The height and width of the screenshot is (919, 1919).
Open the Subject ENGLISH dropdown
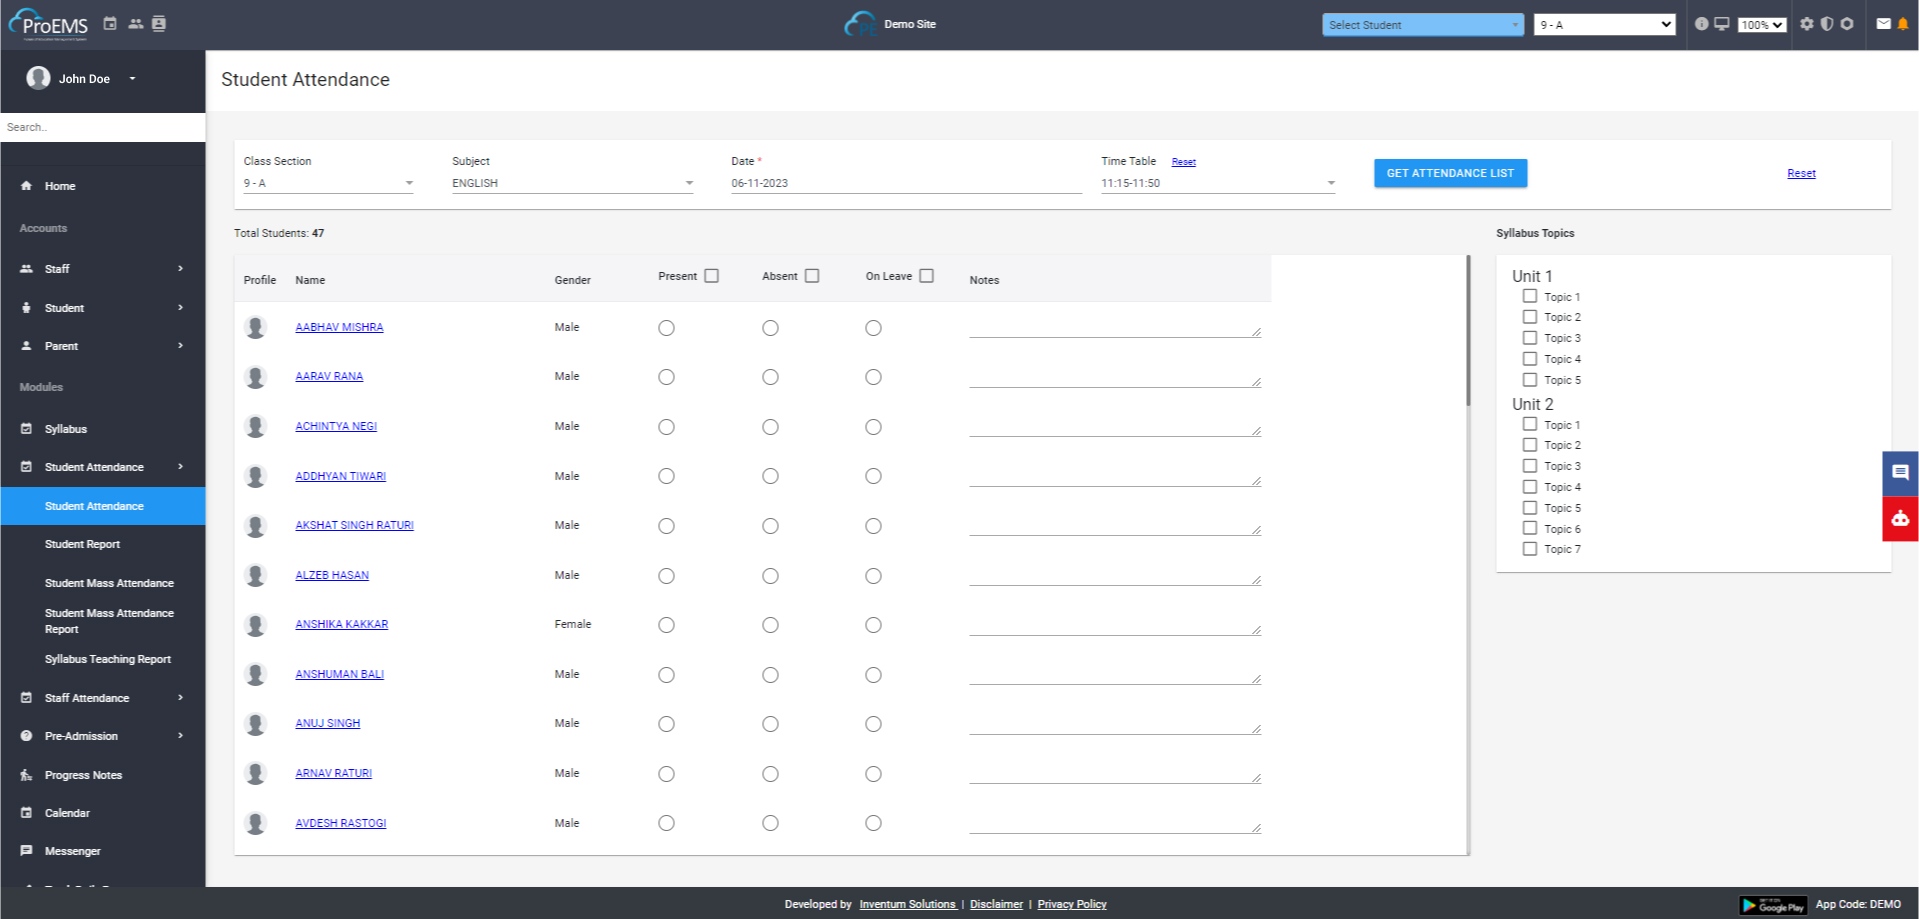(x=572, y=183)
